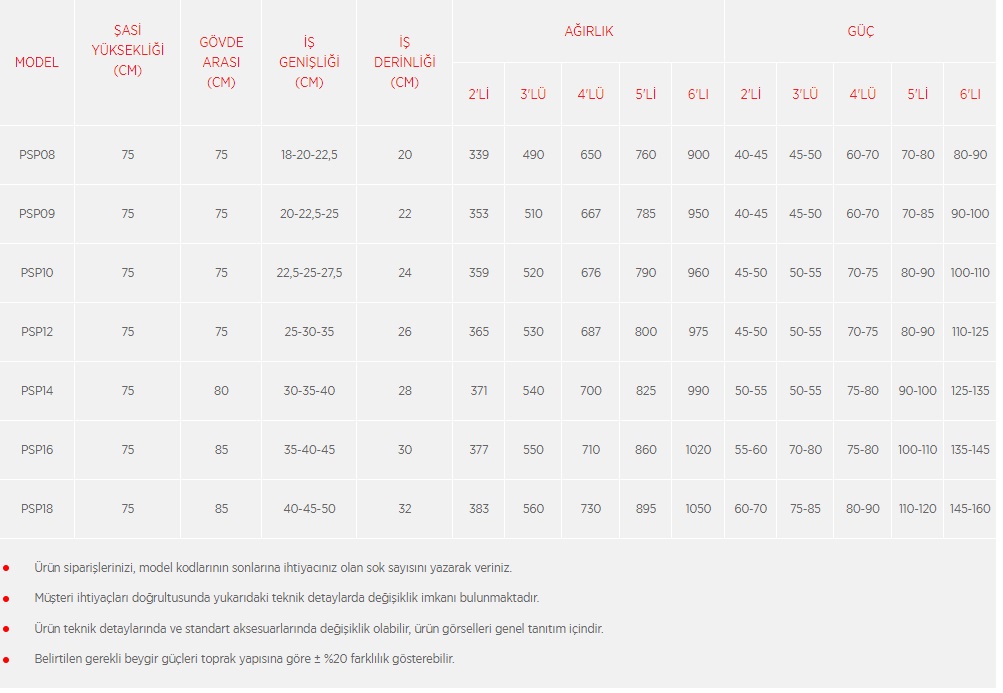Click the GÜÇ group header
Screen dimensions: 1003x693
tap(861, 31)
